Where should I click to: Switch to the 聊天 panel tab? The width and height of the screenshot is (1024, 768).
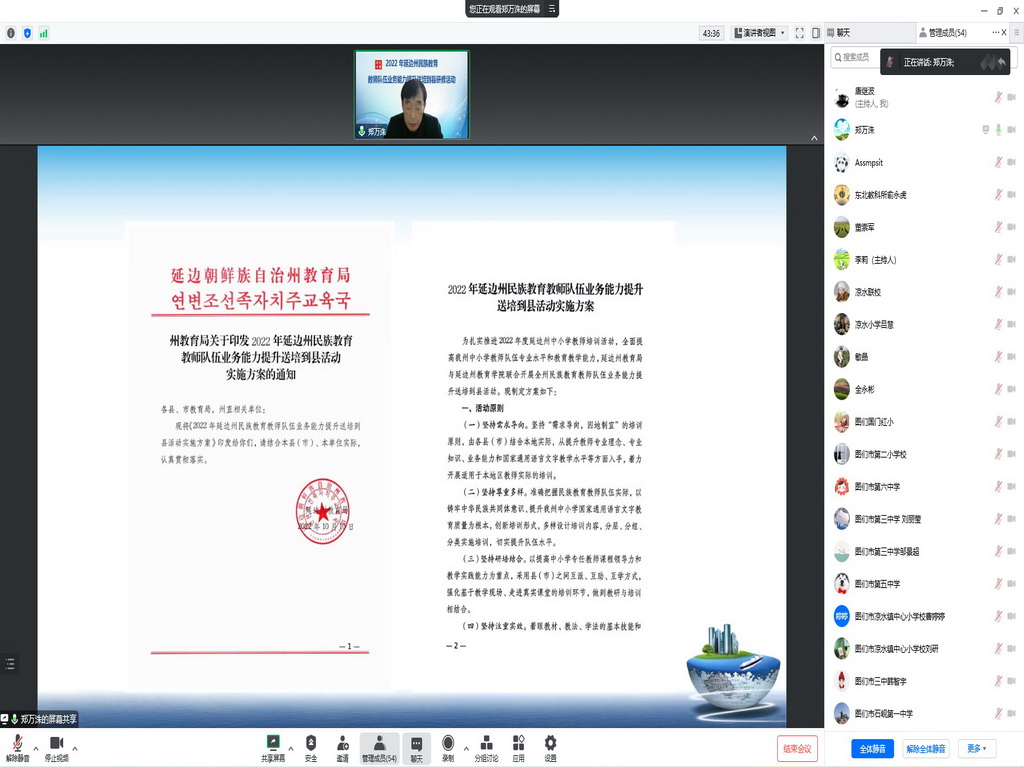869,32
